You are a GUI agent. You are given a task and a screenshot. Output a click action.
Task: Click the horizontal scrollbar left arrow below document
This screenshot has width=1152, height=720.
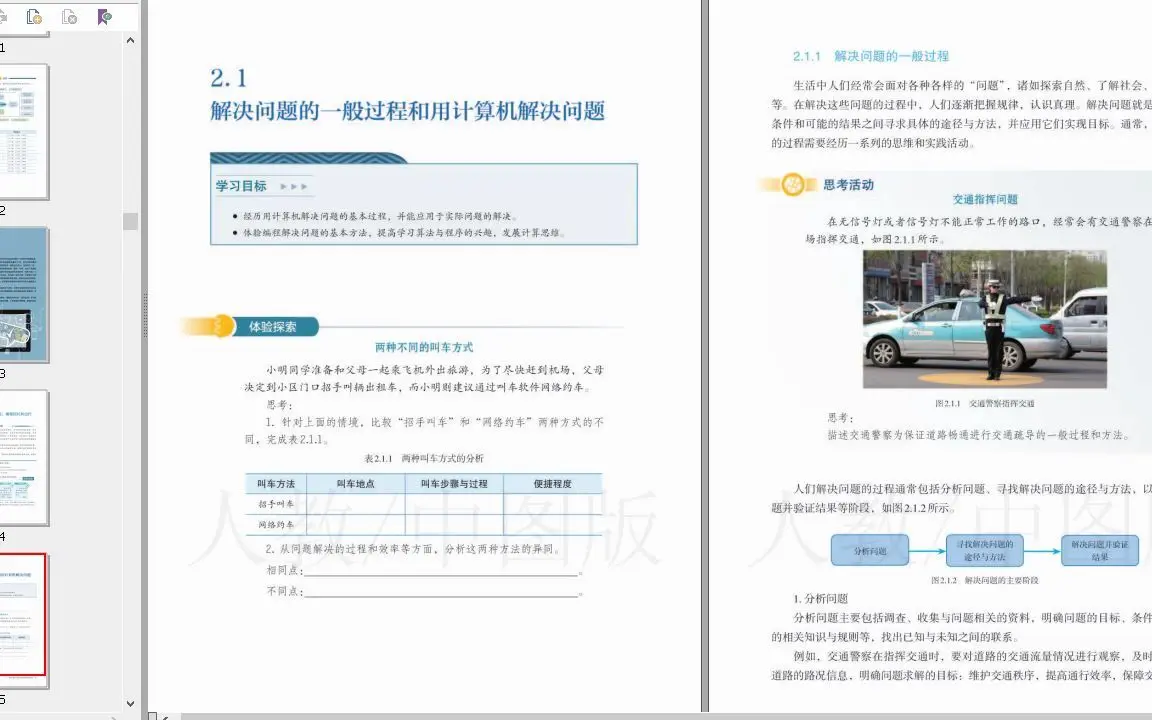(x=165, y=716)
